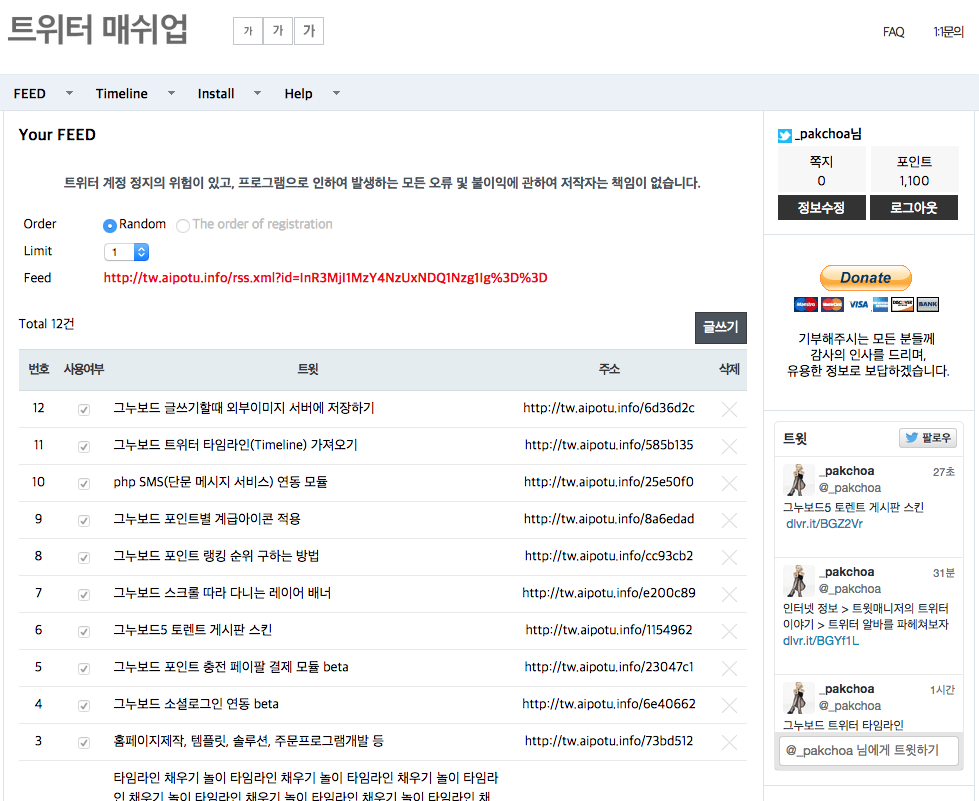Choose The order of registration option
Screen dimensions: 979x801
point(183,225)
